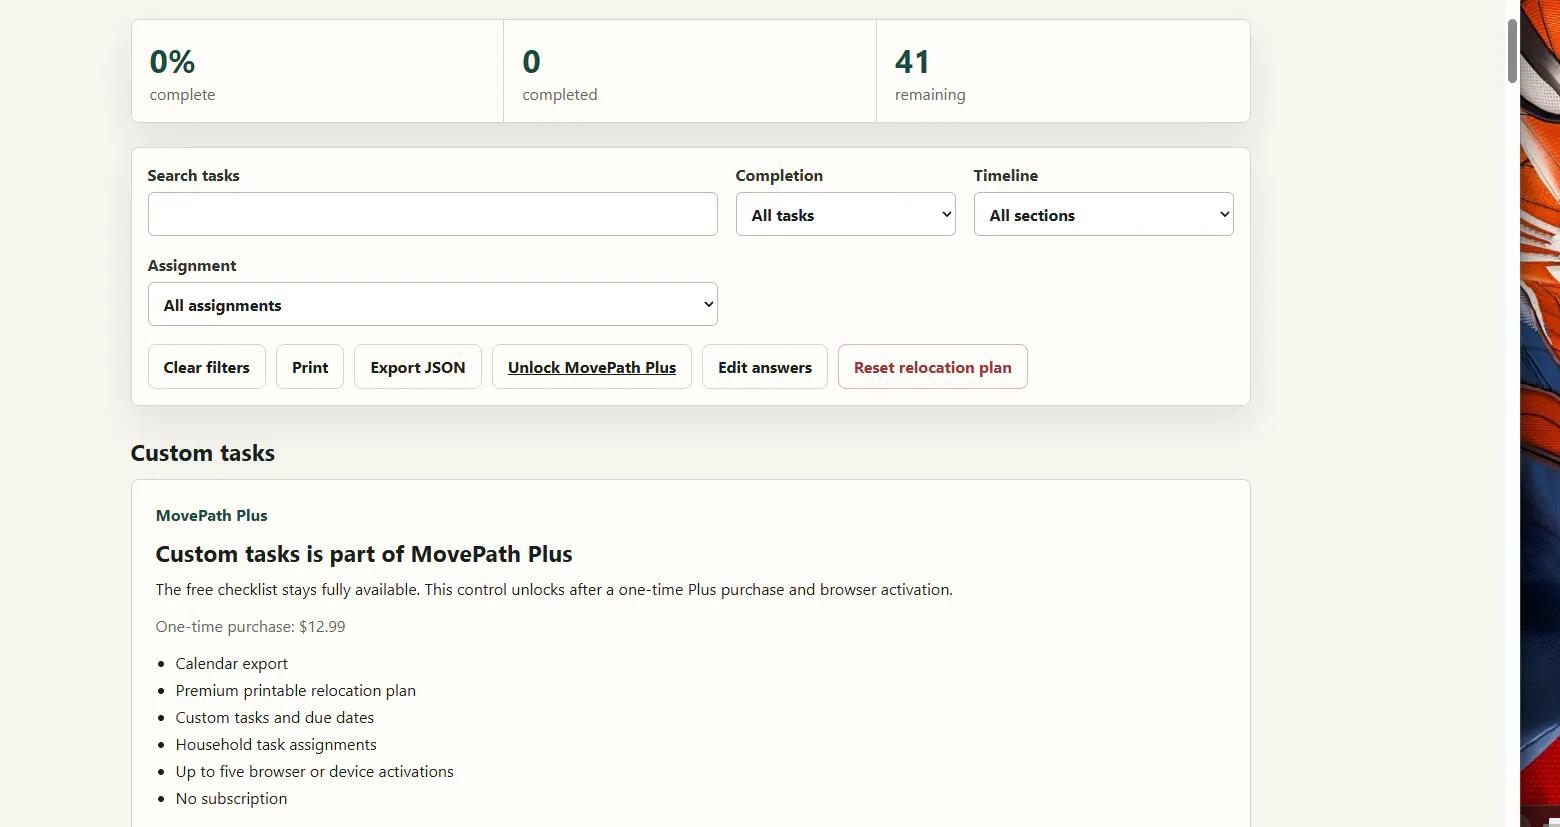Image resolution: width=1560 pixels, height=827 pixels.
Task: Click the page vertical scrollbar thumb
Action: coord(1513,50)
